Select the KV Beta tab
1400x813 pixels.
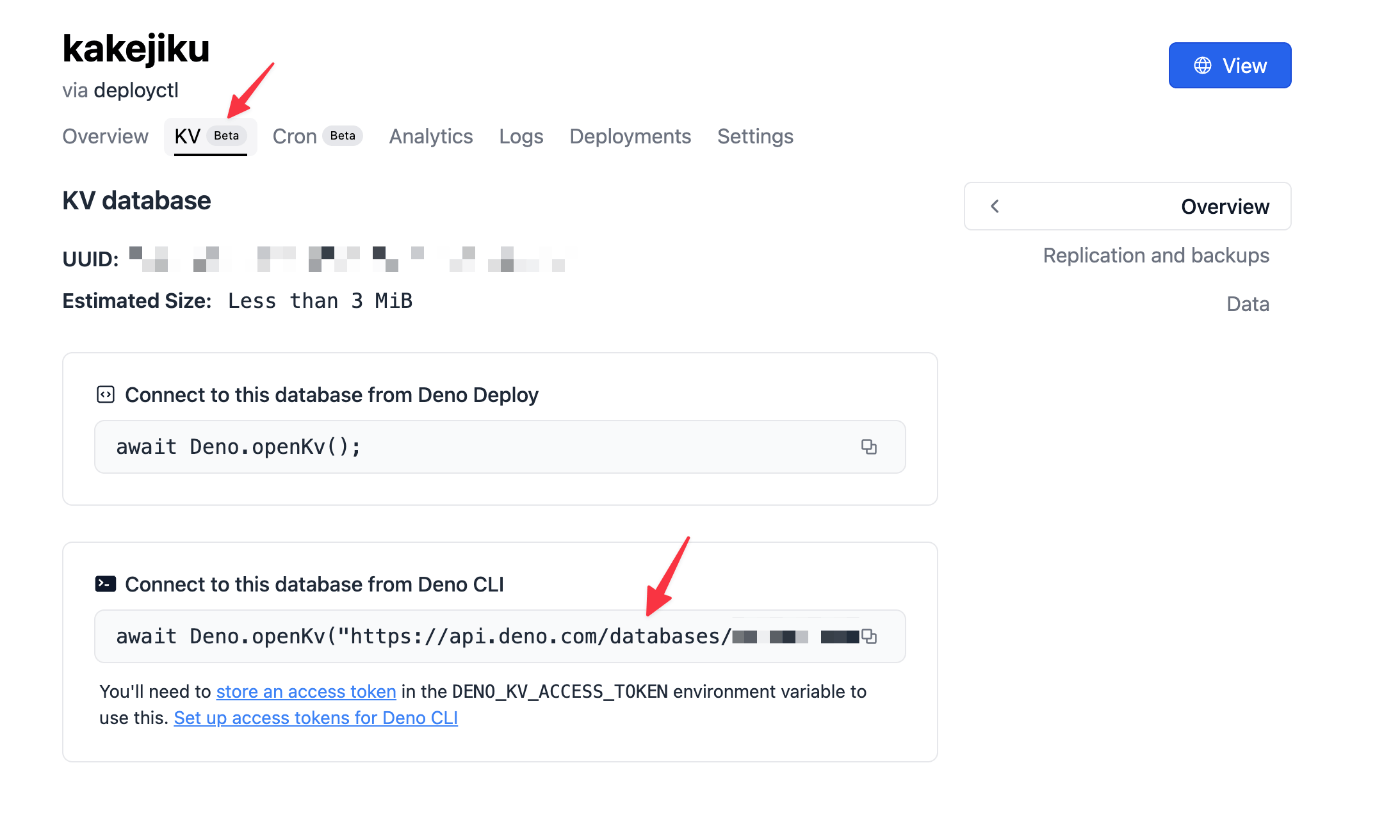click(x=210, y=136)
